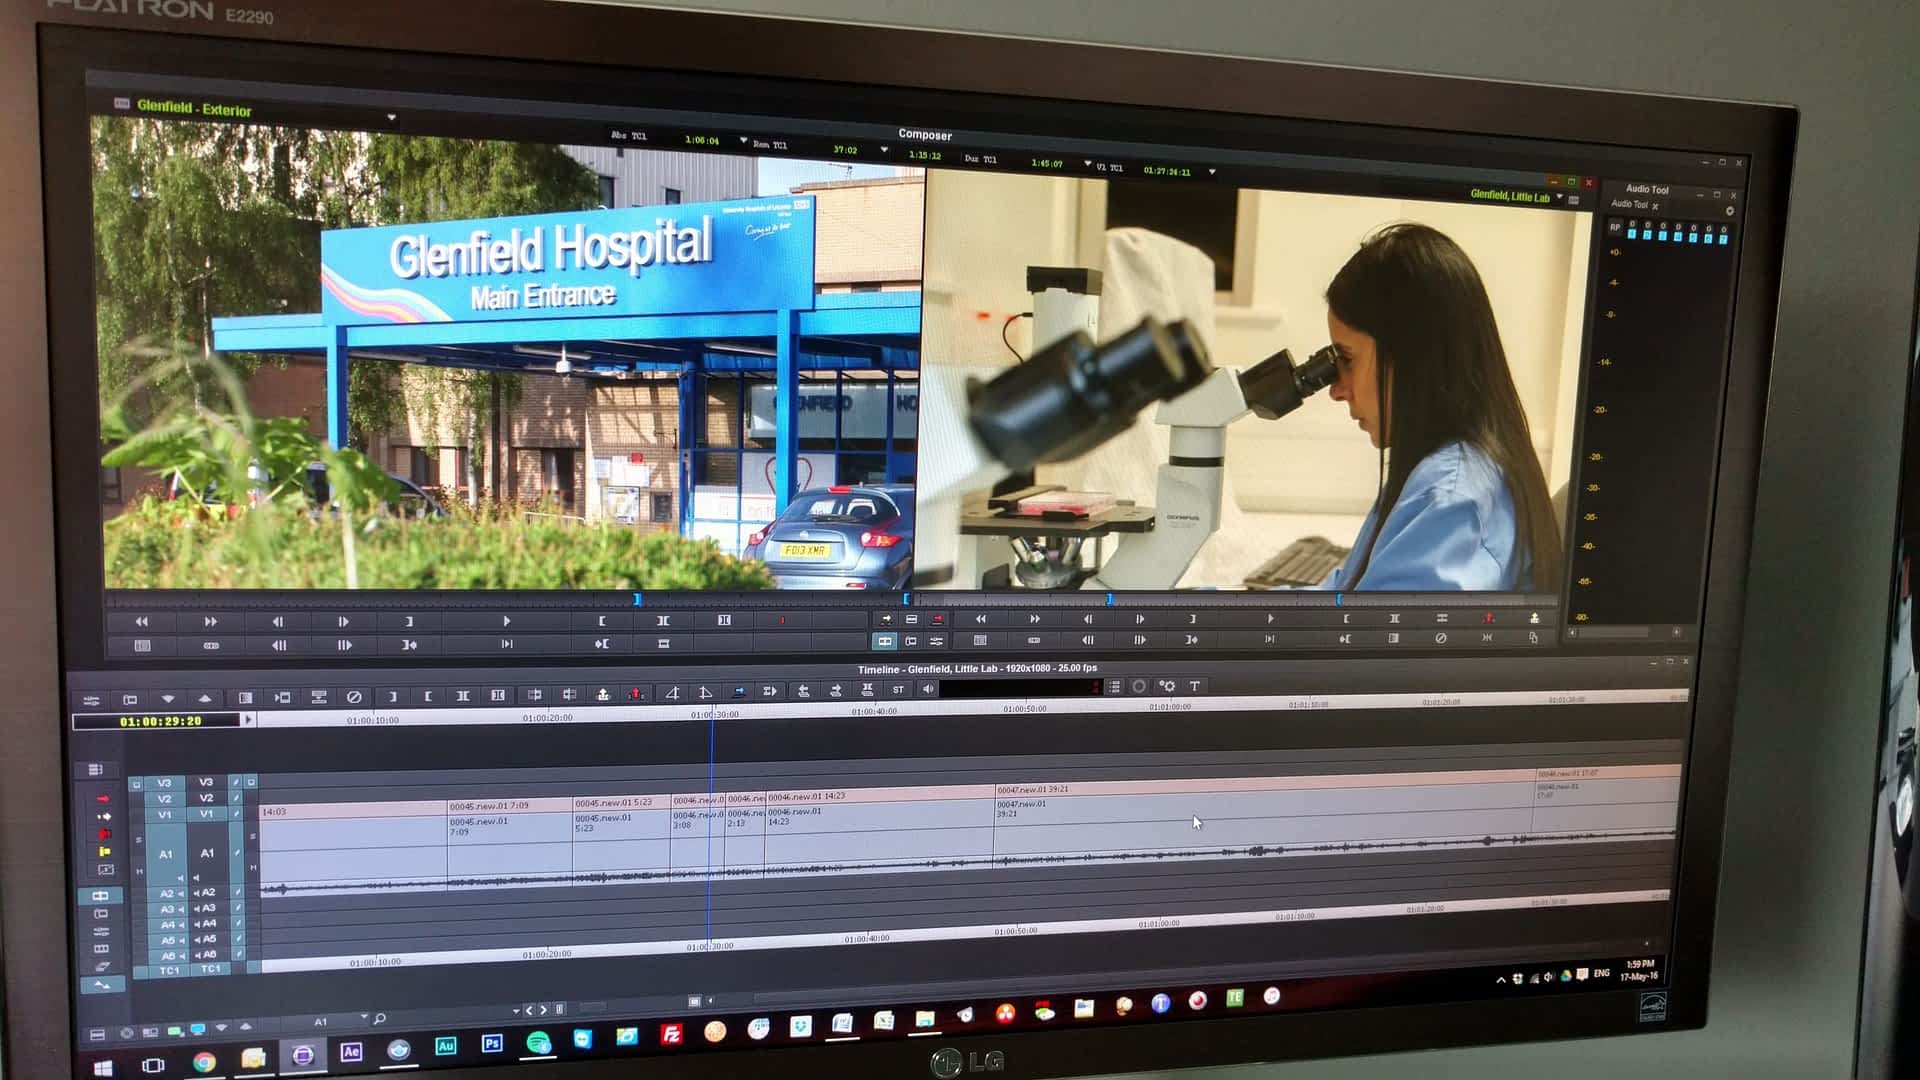Toggle the record V3 track selector
The image size is (1920, 1080).
(x=206, y=782)
